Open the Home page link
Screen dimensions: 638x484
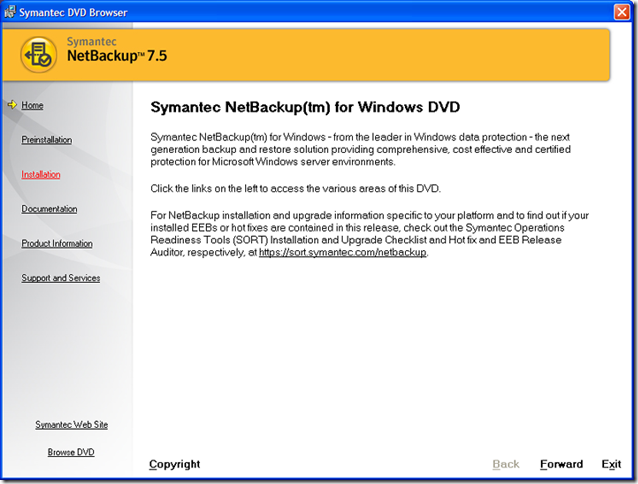tap(32, 105)
